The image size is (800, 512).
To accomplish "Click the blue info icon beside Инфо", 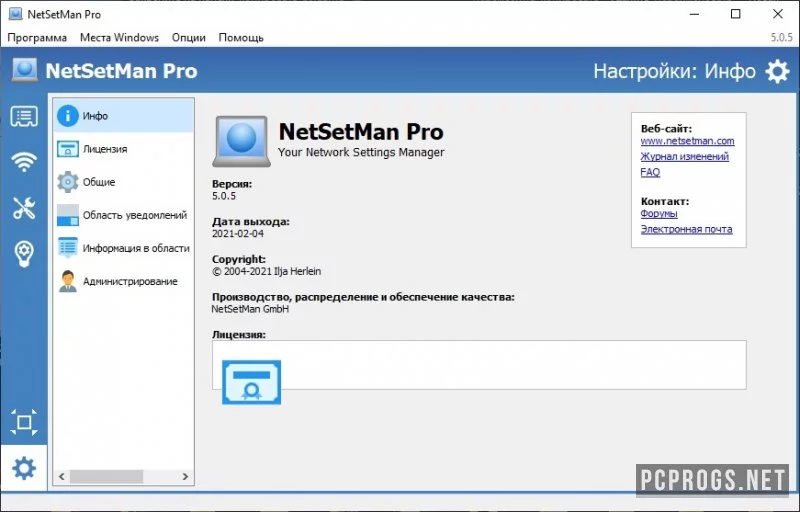I will click(x=68, y=116).
